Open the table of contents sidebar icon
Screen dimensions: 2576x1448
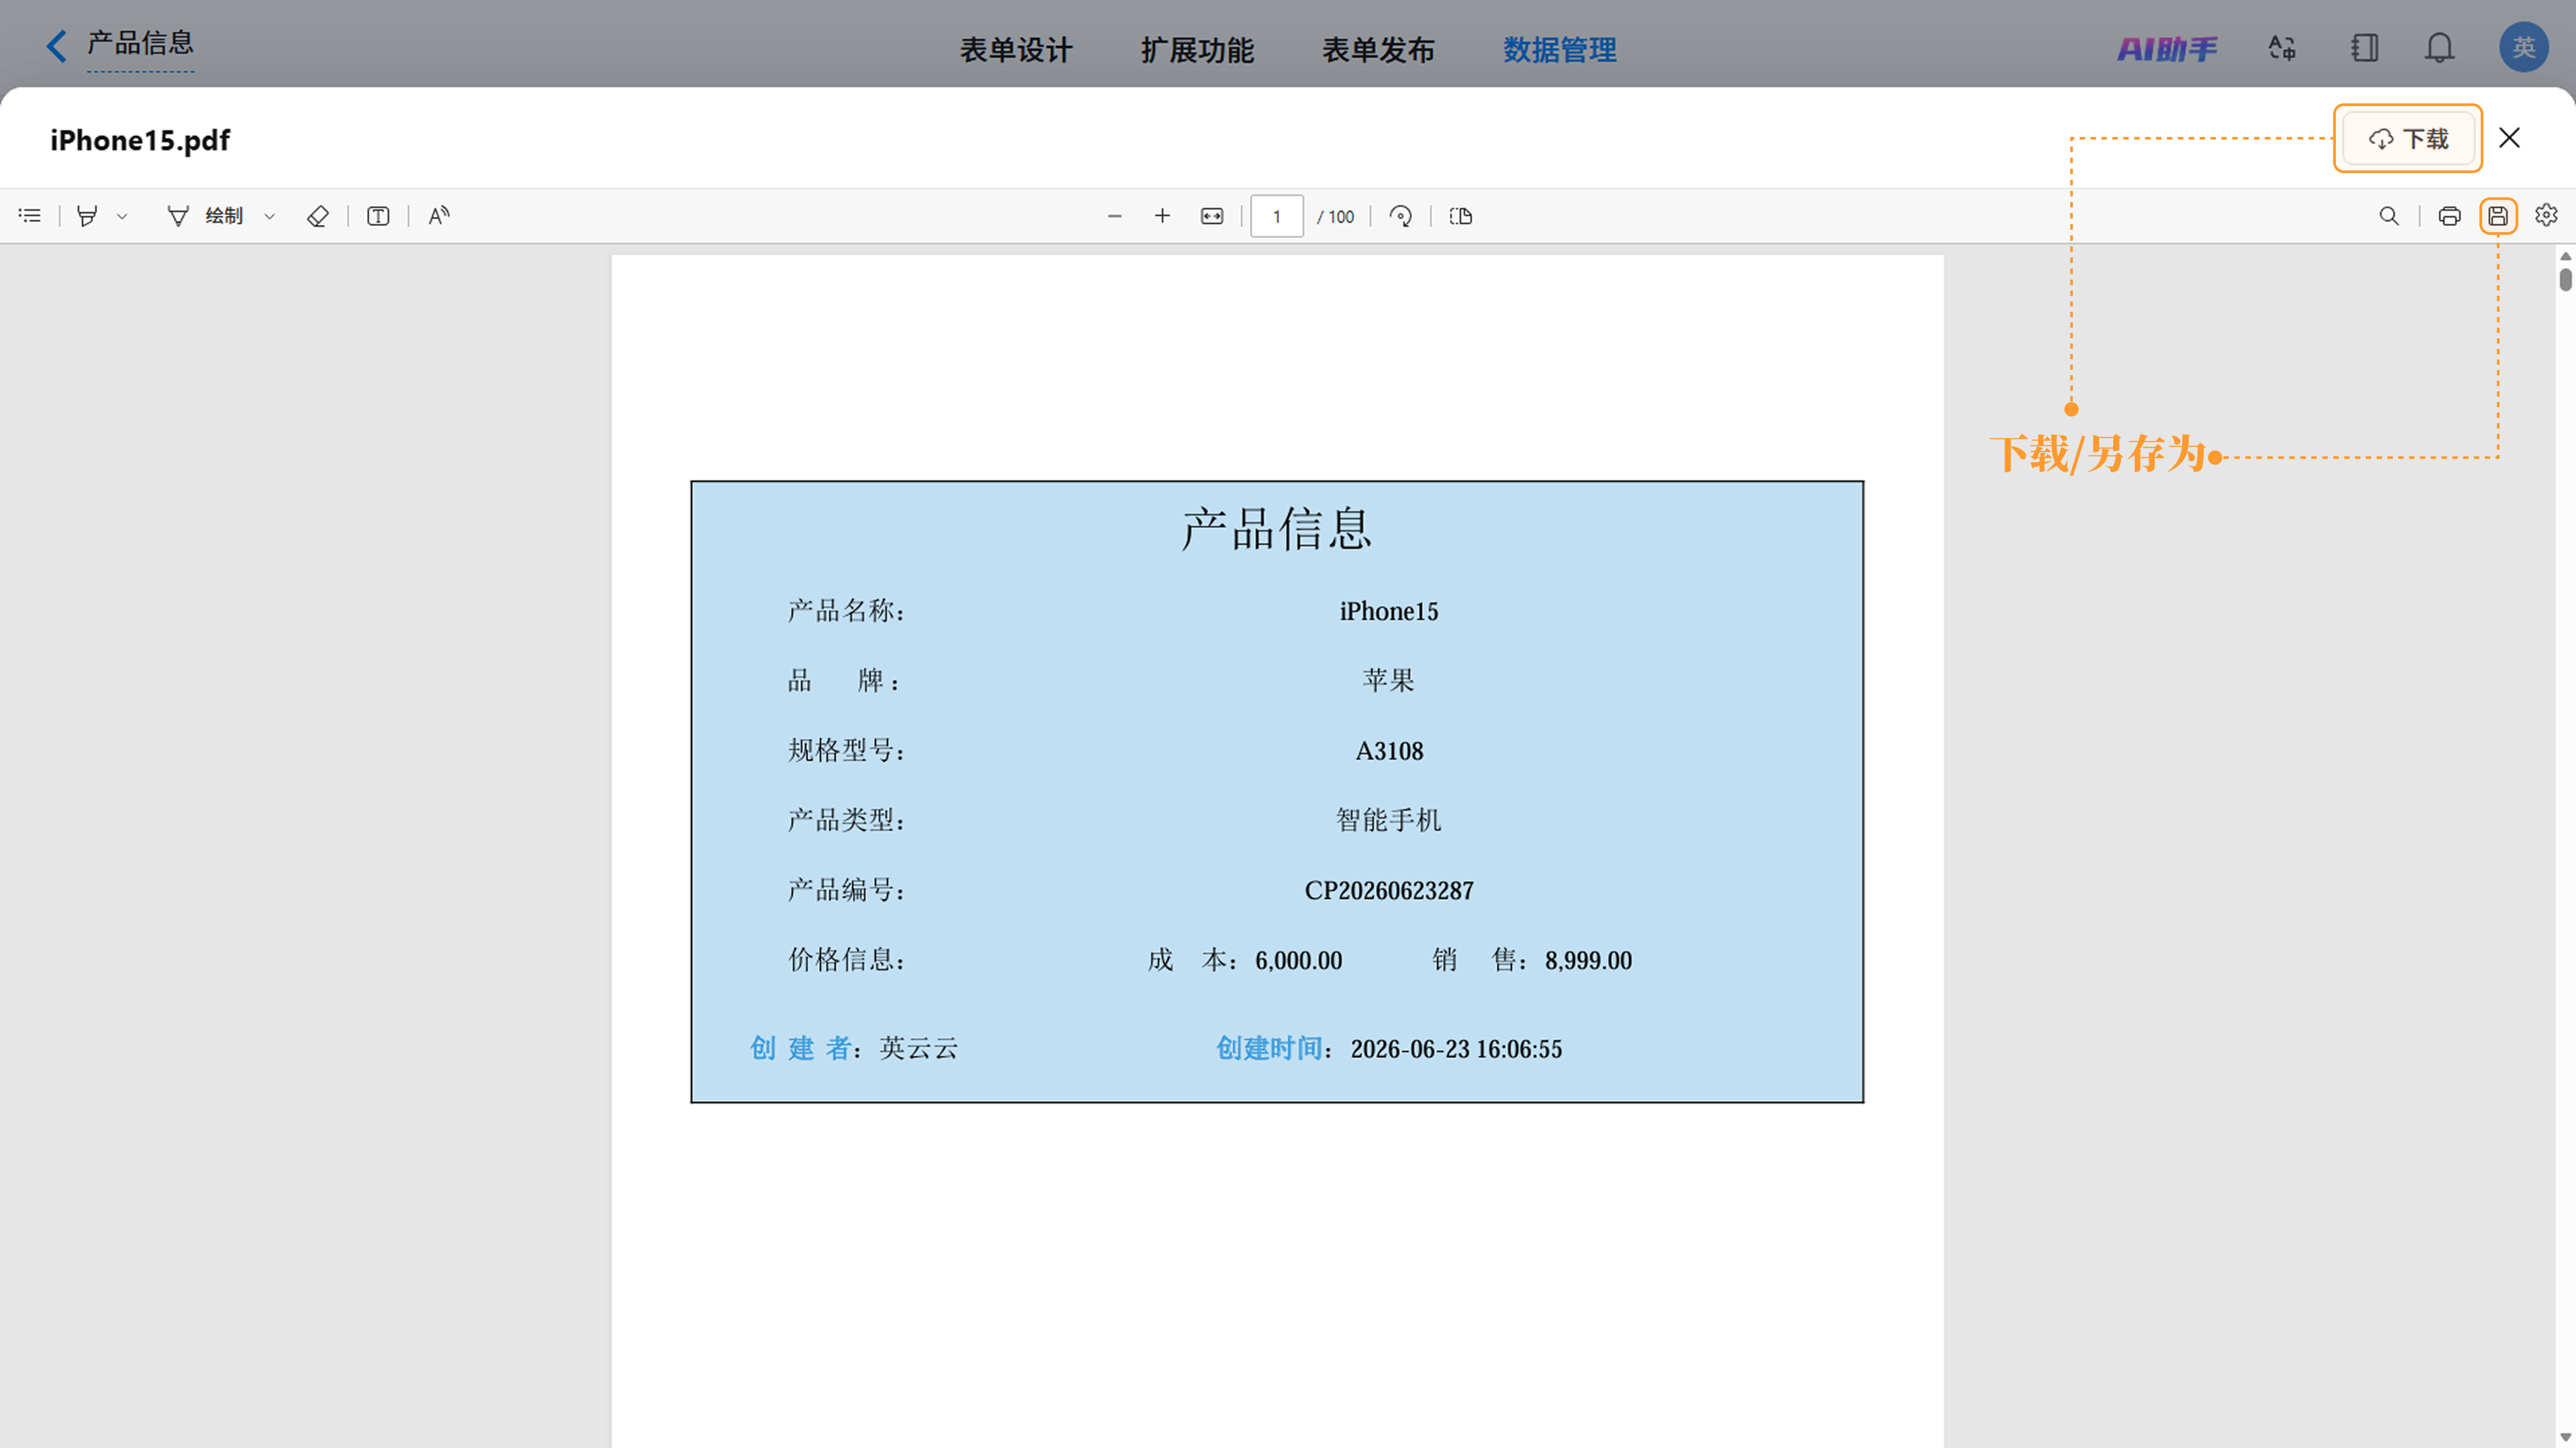pos(30,216)
